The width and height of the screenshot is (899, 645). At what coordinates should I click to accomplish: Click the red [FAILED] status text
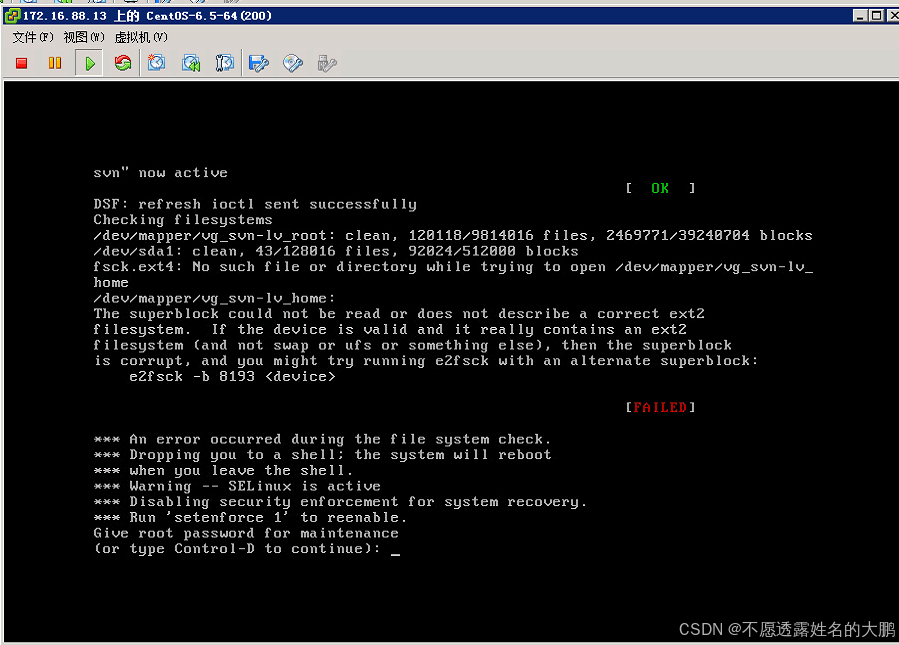tap(660, 407)
